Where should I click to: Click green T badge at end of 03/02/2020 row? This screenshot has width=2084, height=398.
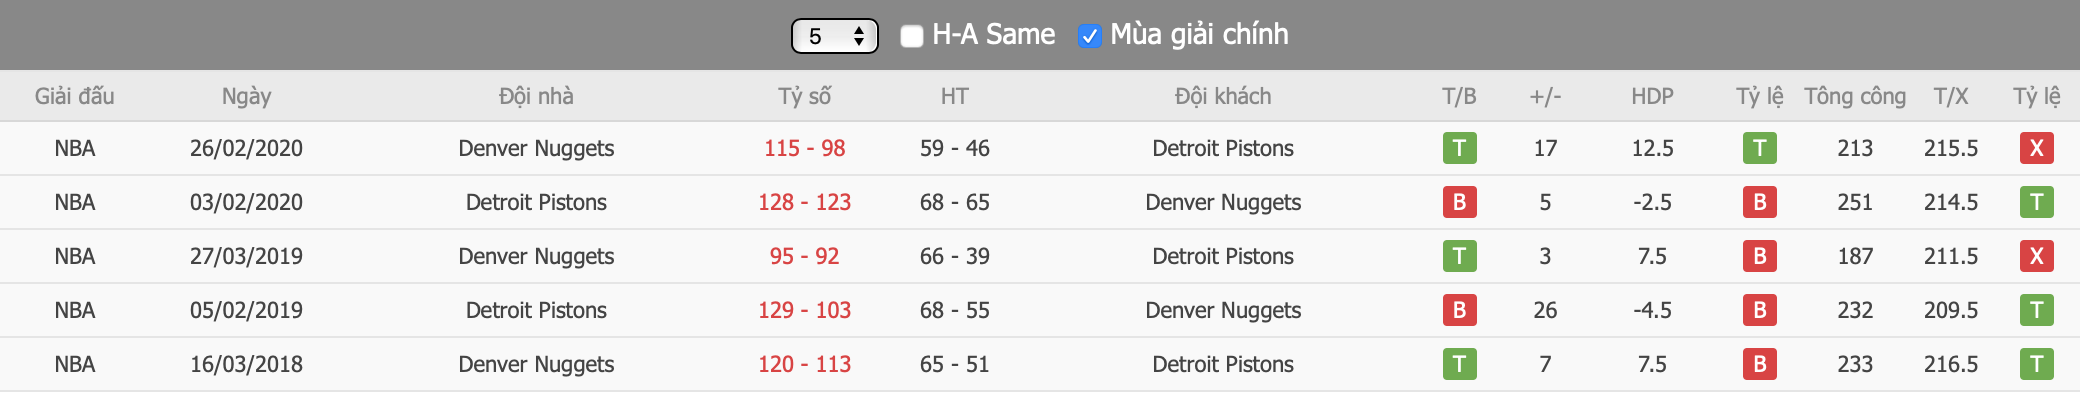[2036, 202]
